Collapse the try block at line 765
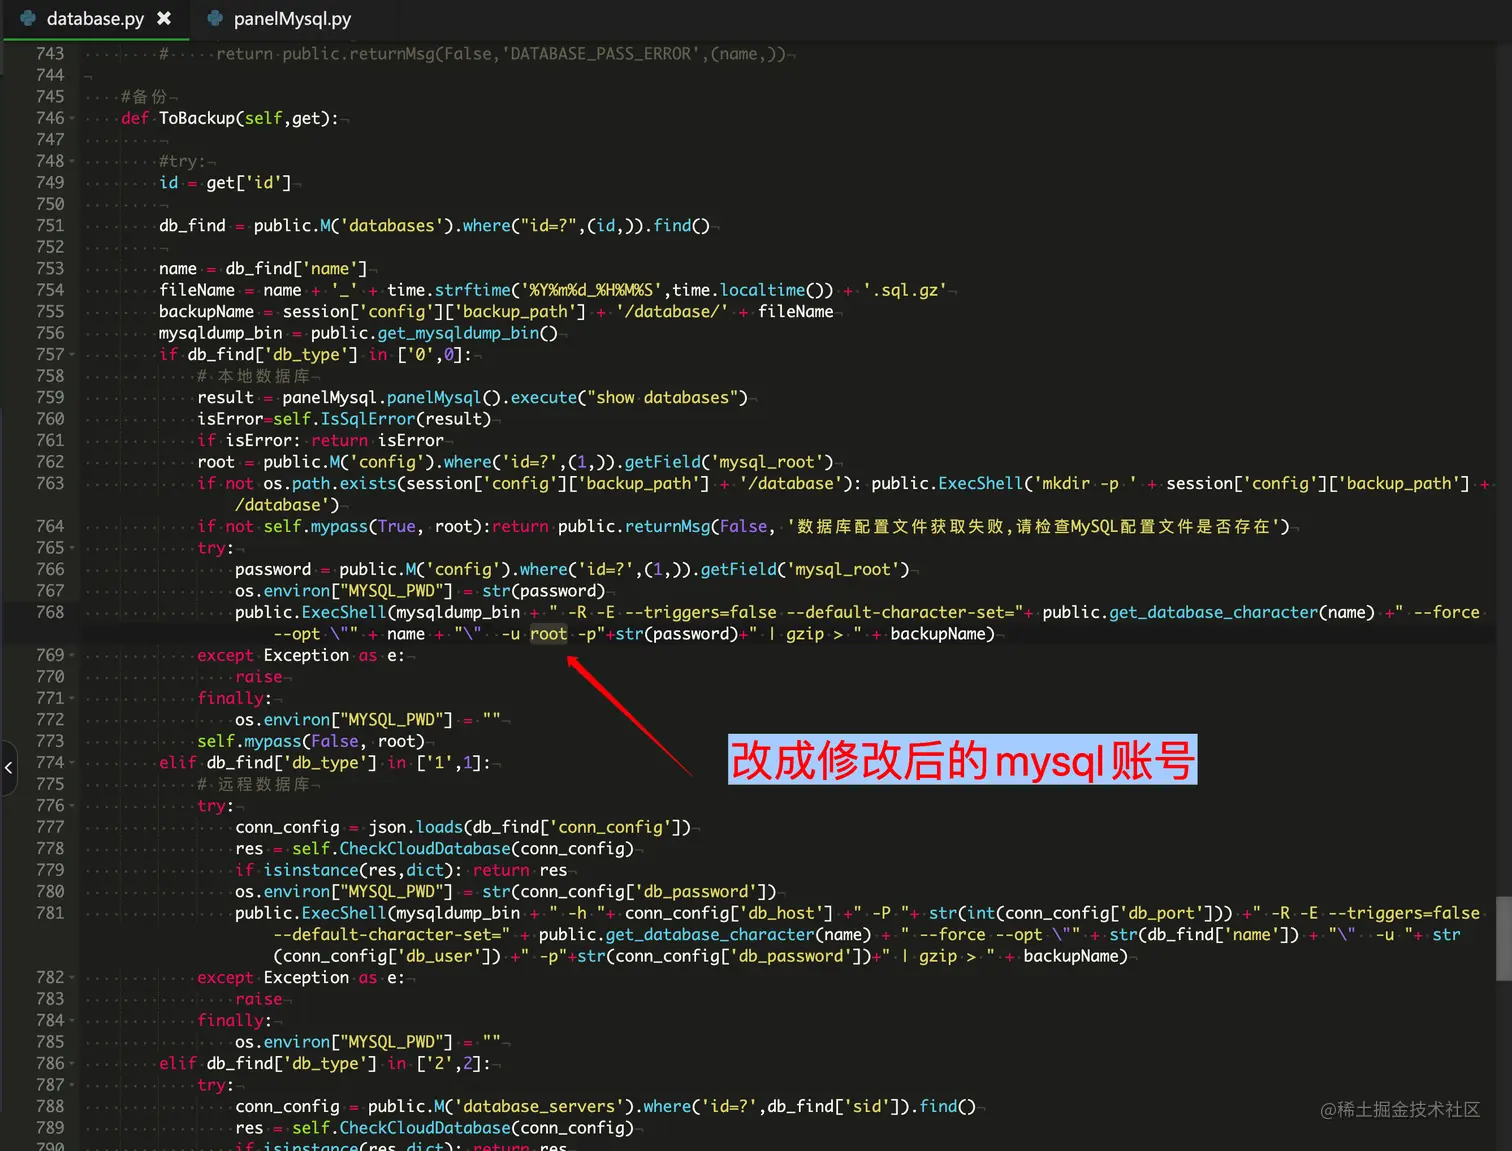Viewport: 1512px width, 1151px height. [72, 548]
